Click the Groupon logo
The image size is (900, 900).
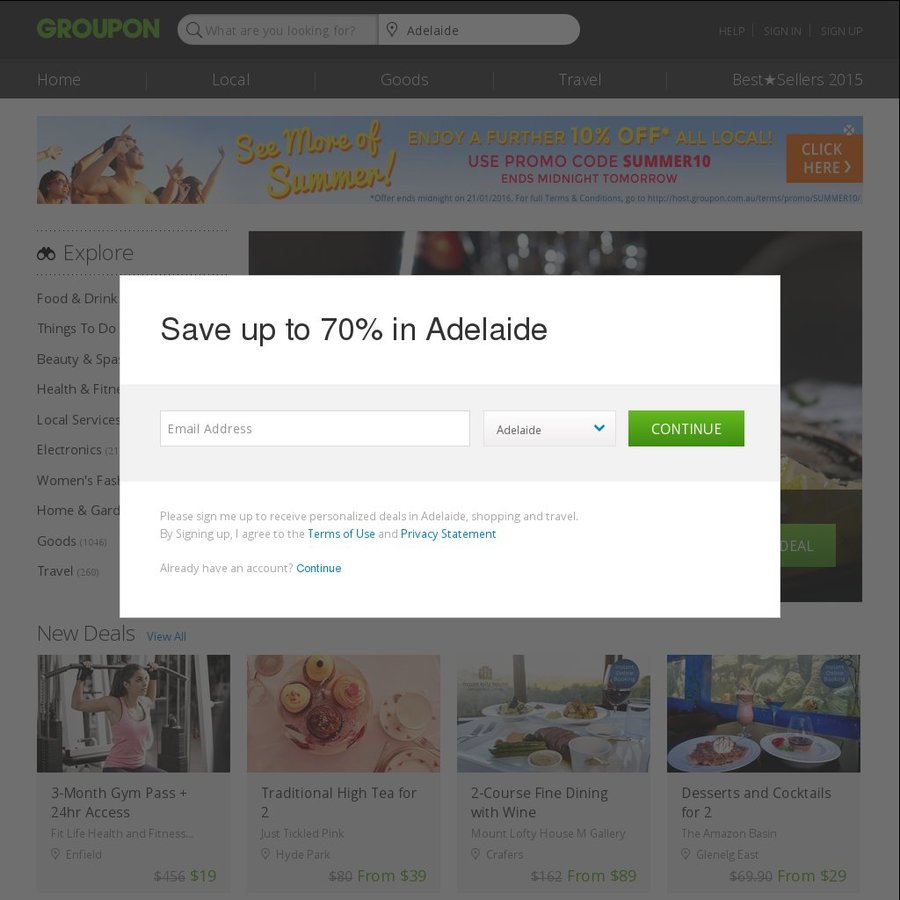[98, 29]
